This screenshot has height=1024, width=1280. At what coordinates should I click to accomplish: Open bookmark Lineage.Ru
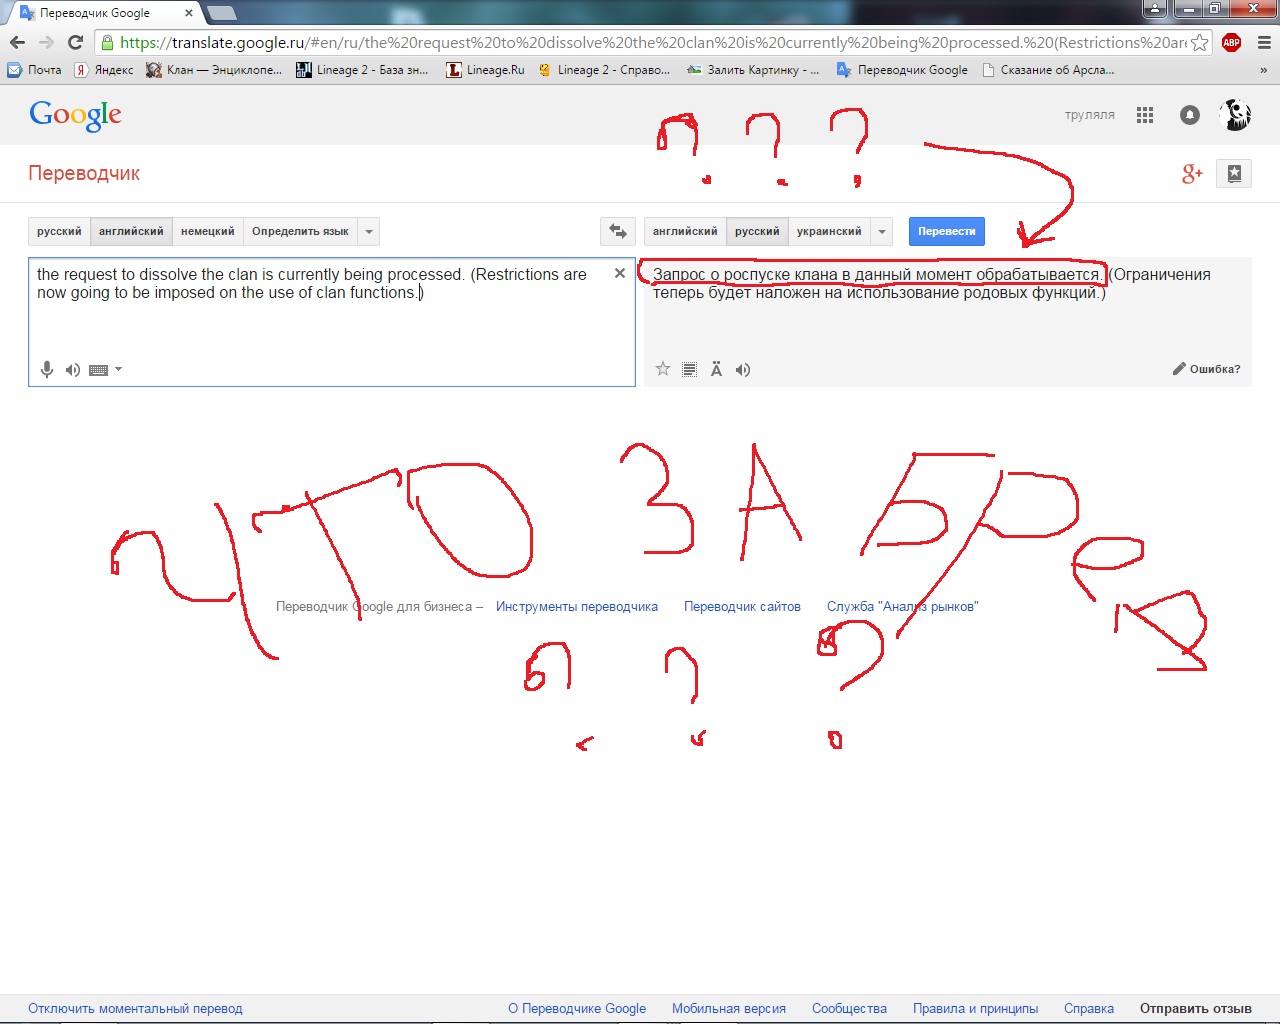click(x=485, y=70)
